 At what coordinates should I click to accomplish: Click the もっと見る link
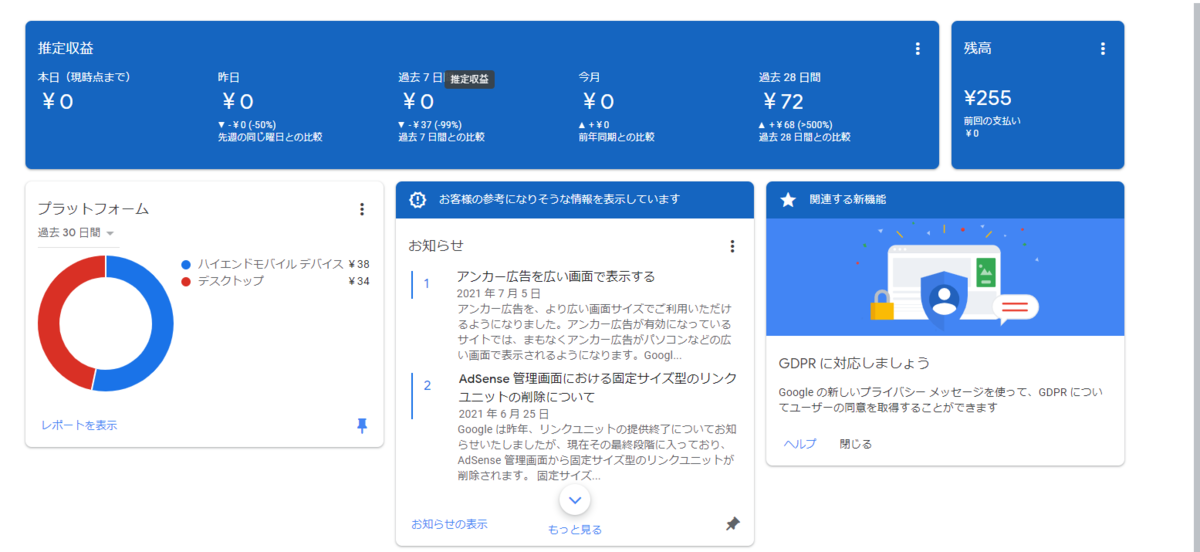click(575, 530)
